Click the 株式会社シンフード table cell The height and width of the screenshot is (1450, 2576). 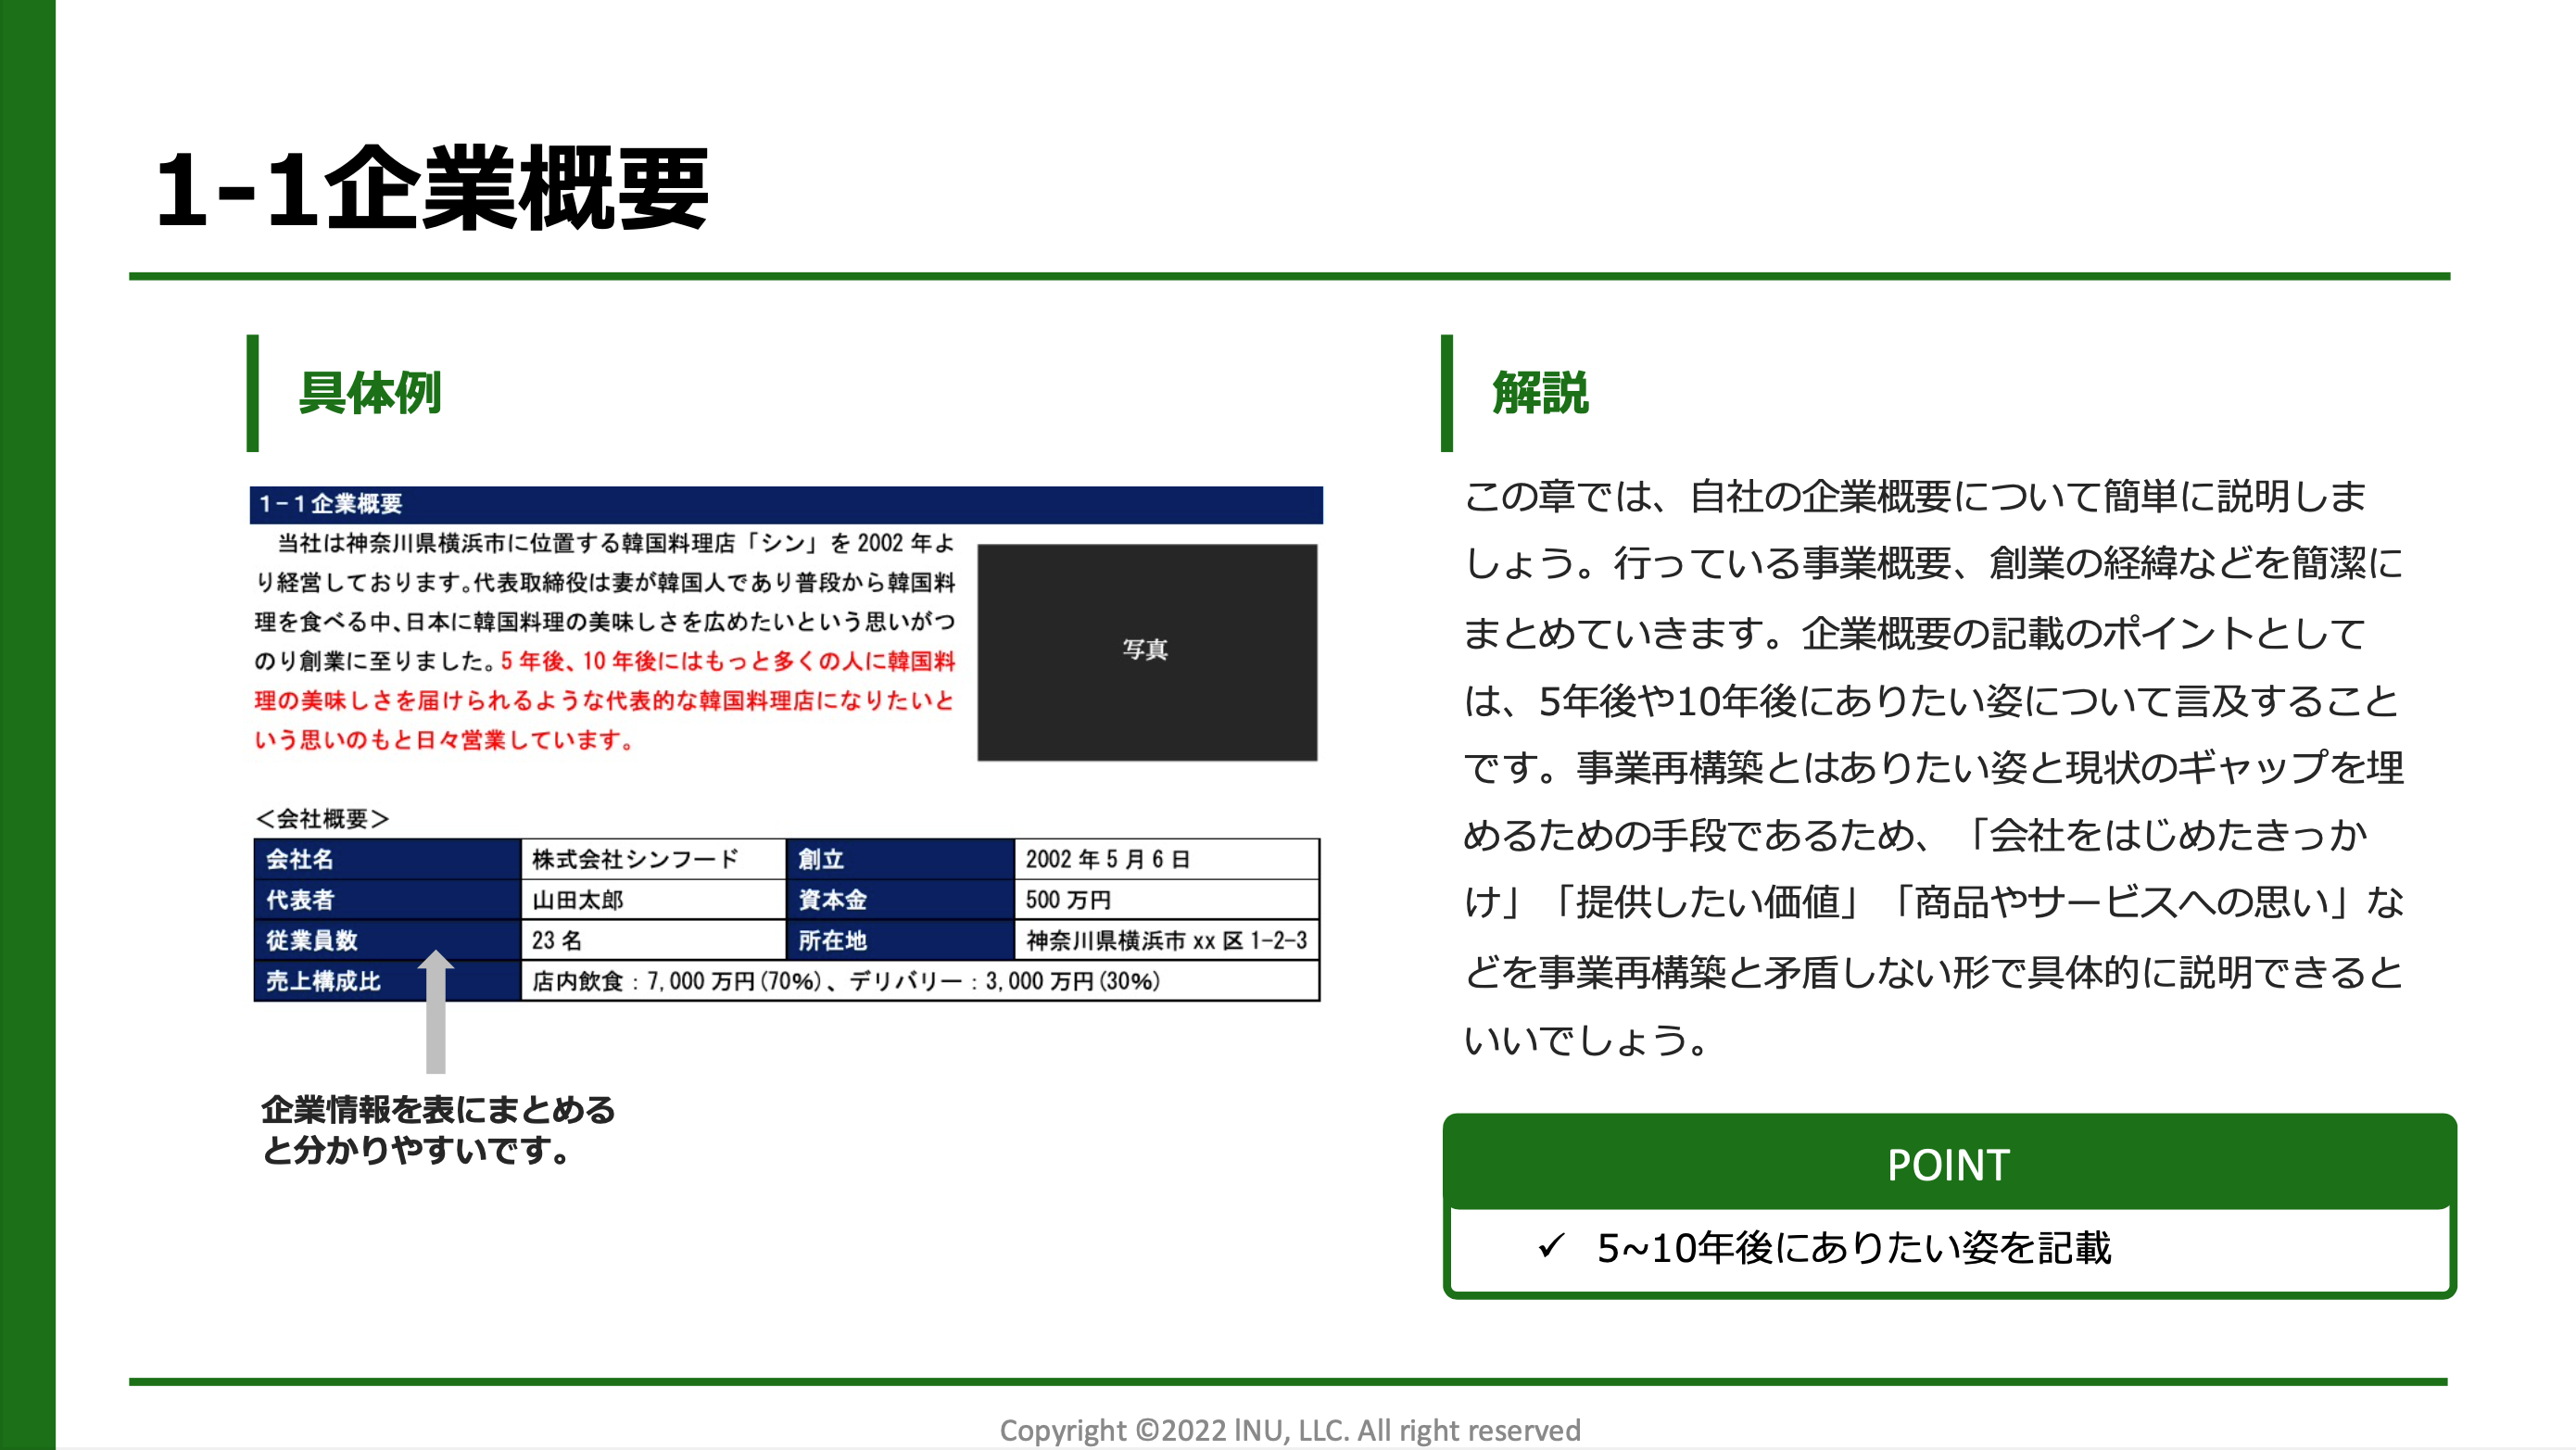pyautogui.click(x=652, y=859)
